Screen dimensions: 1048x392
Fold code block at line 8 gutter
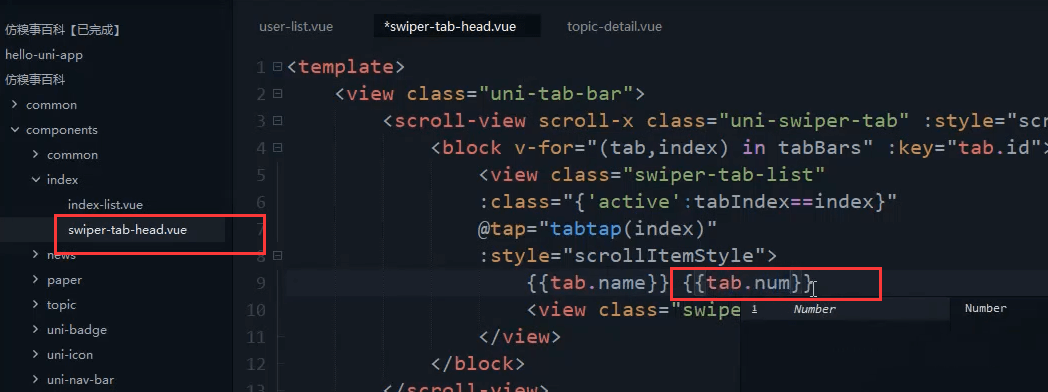277,255
